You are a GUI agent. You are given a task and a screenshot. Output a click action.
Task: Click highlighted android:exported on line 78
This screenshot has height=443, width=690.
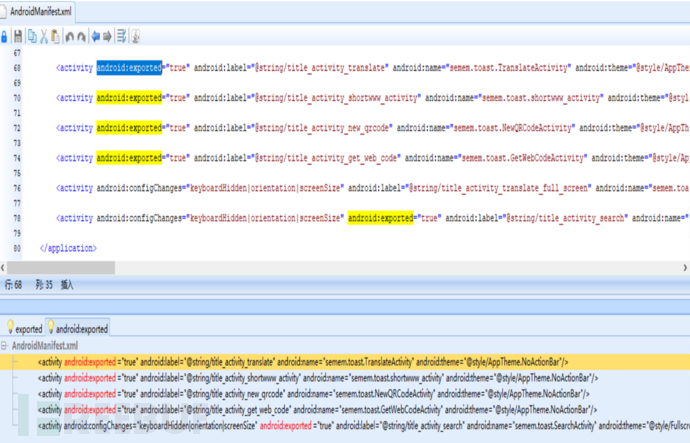(381, 218)
